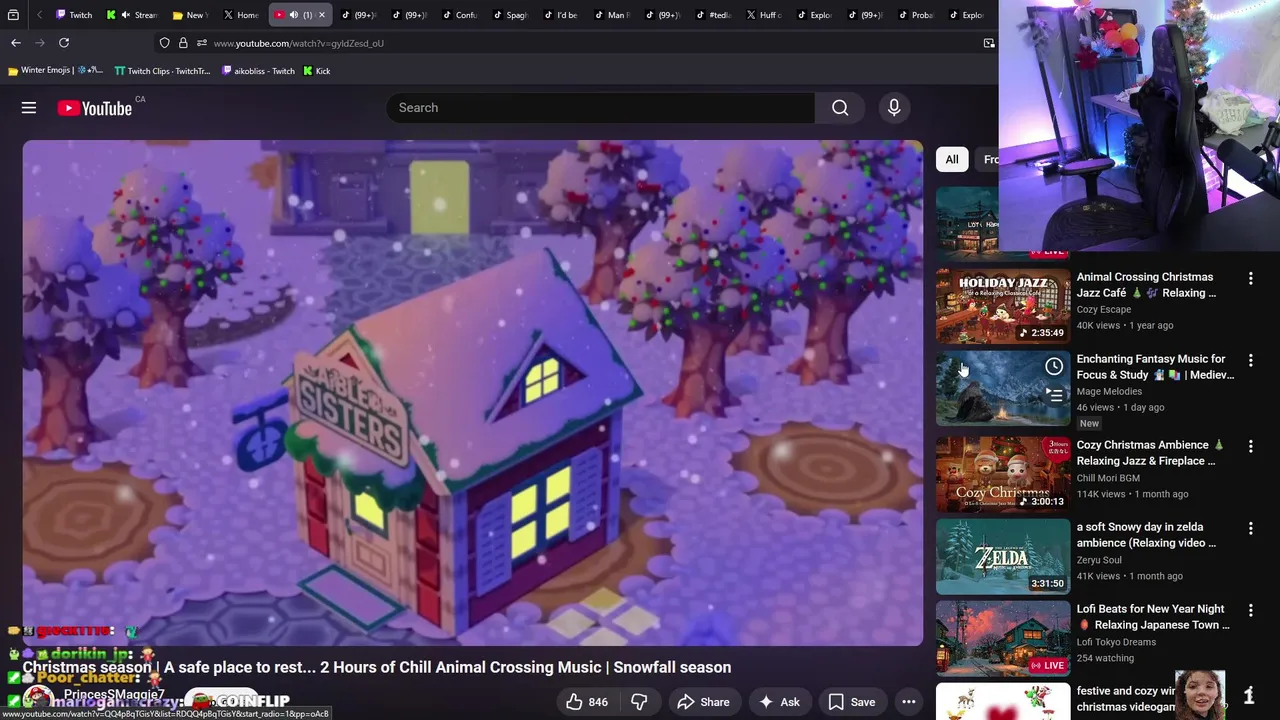The height and width of the screenshot is (720, 1280).
Task: Open Twitch Clips - TwitchTr... bookmark
Action: [162, 71]
